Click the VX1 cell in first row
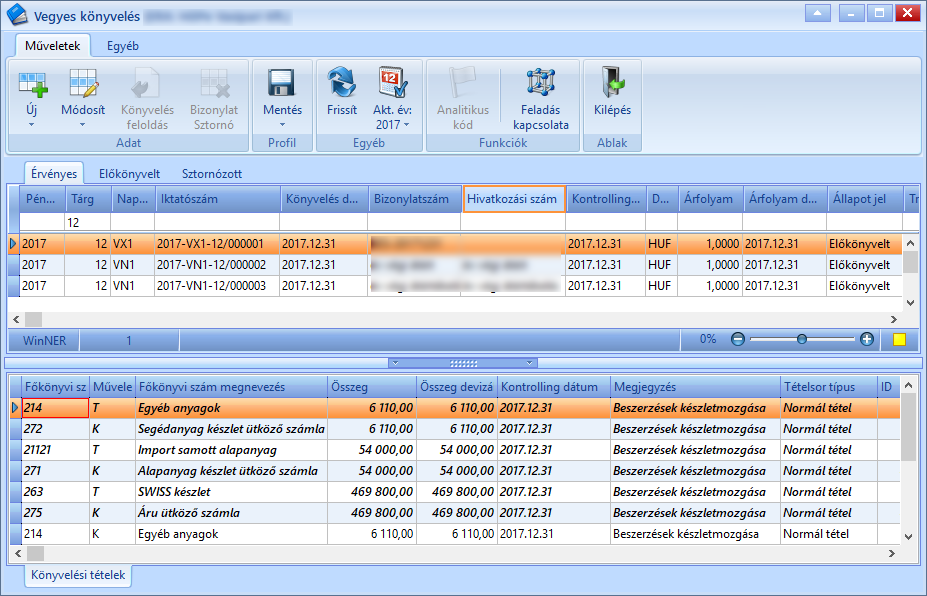This screenshot has width=927, height=596. coord(133,244)
